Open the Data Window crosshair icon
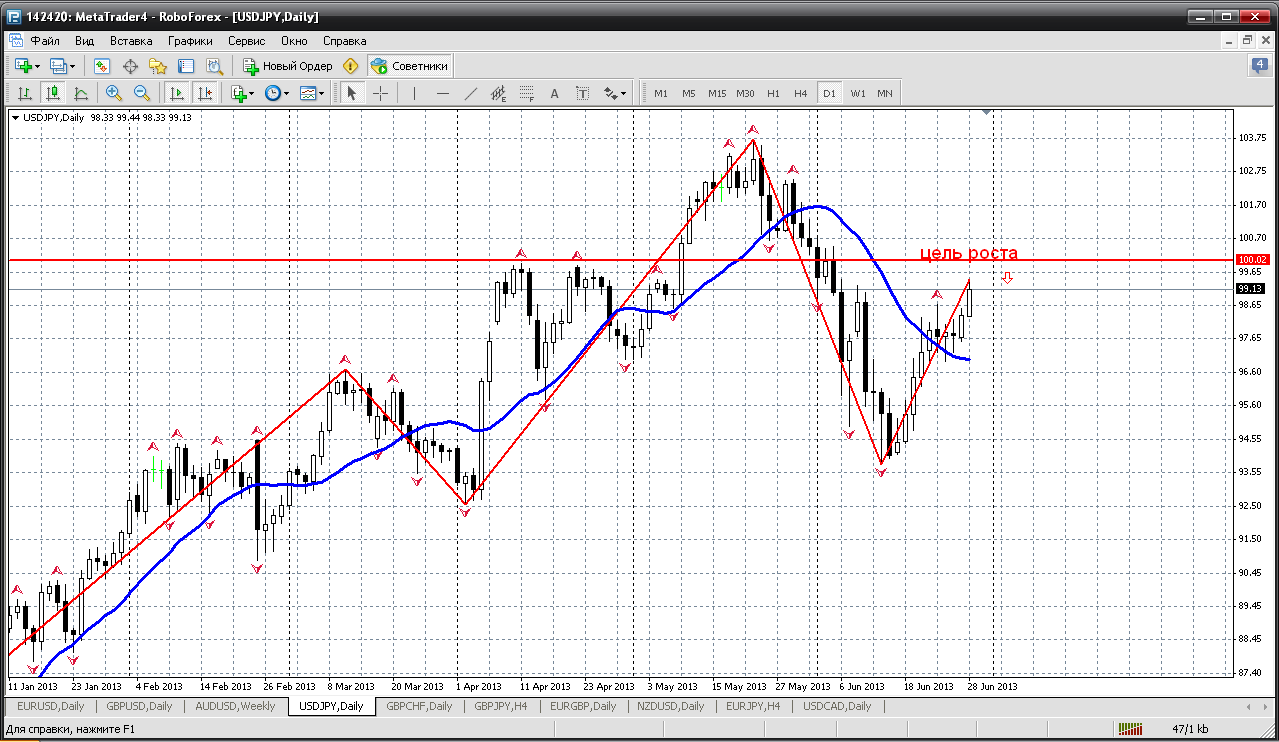This screenshot has height=742, width=1279. [130, 66]
